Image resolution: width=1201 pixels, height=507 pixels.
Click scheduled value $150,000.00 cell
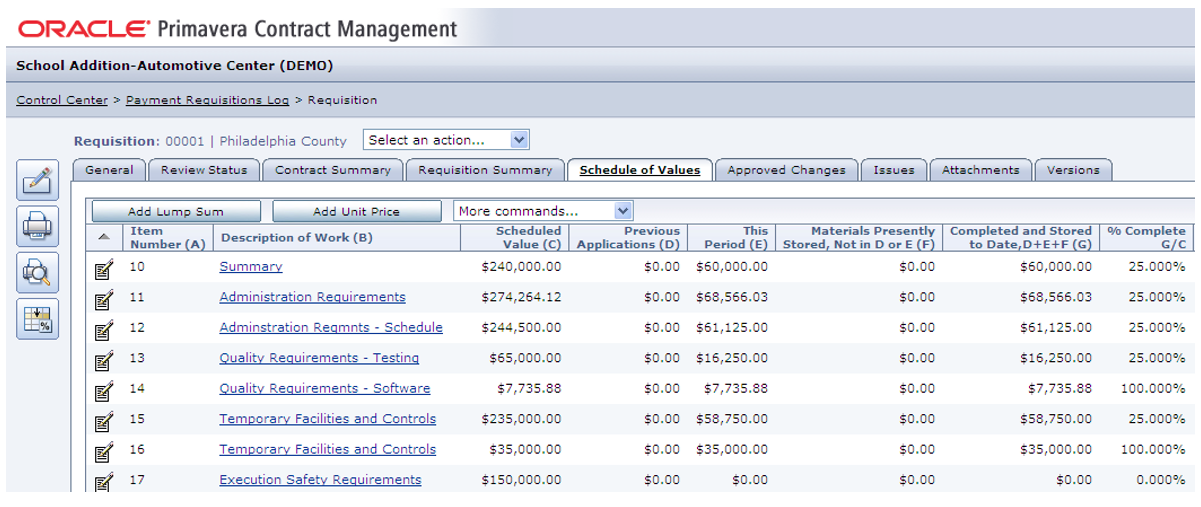coord(521,480)
